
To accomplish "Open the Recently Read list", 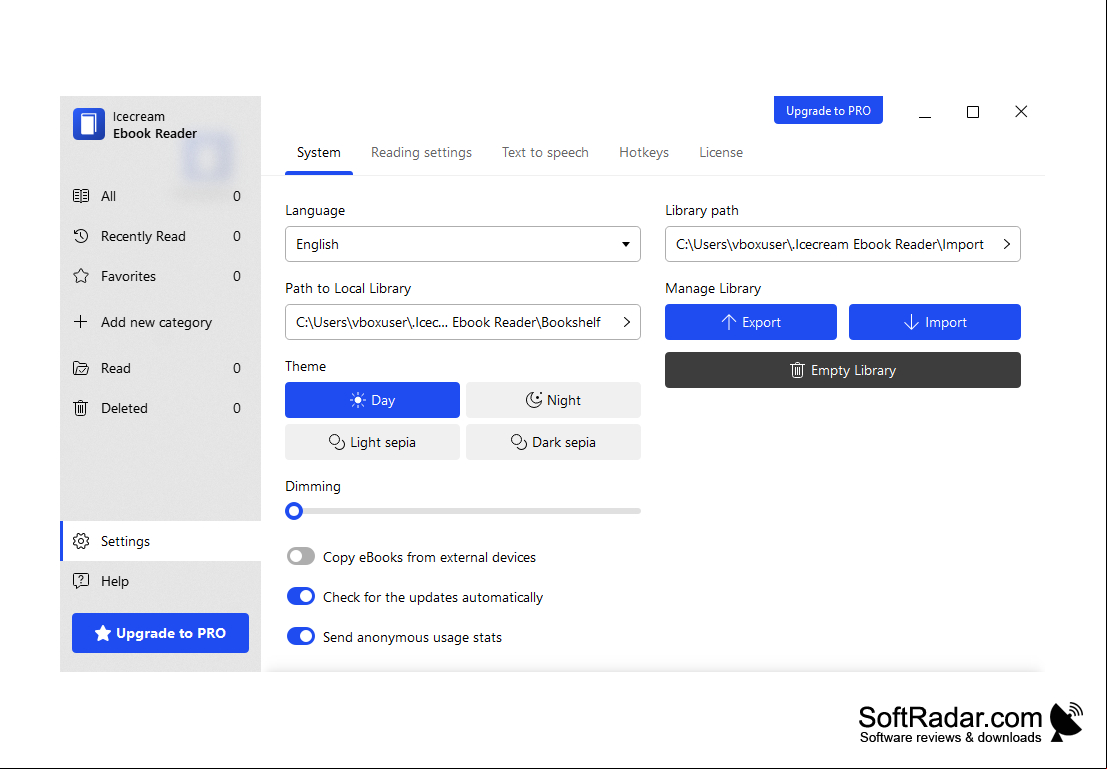I will [160, 237].
